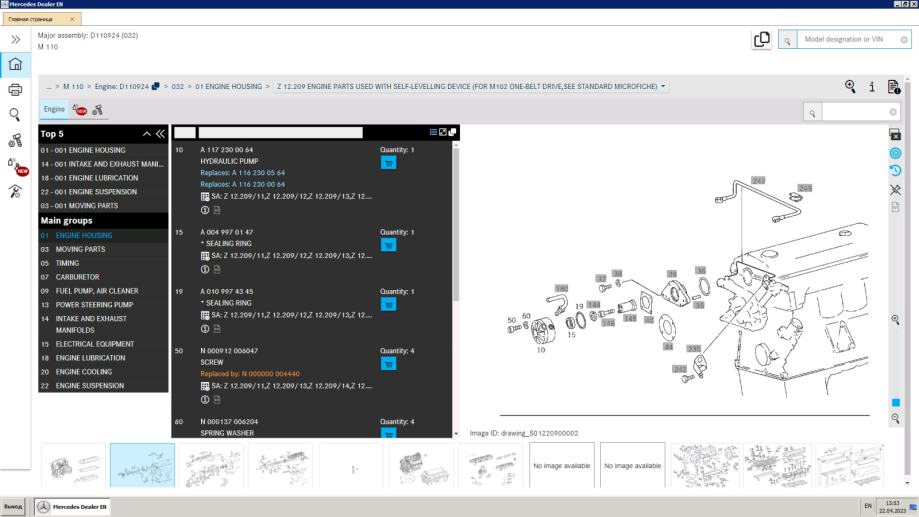Click the pin icon on right toolbar
The image size is (919, 517).
896,189
